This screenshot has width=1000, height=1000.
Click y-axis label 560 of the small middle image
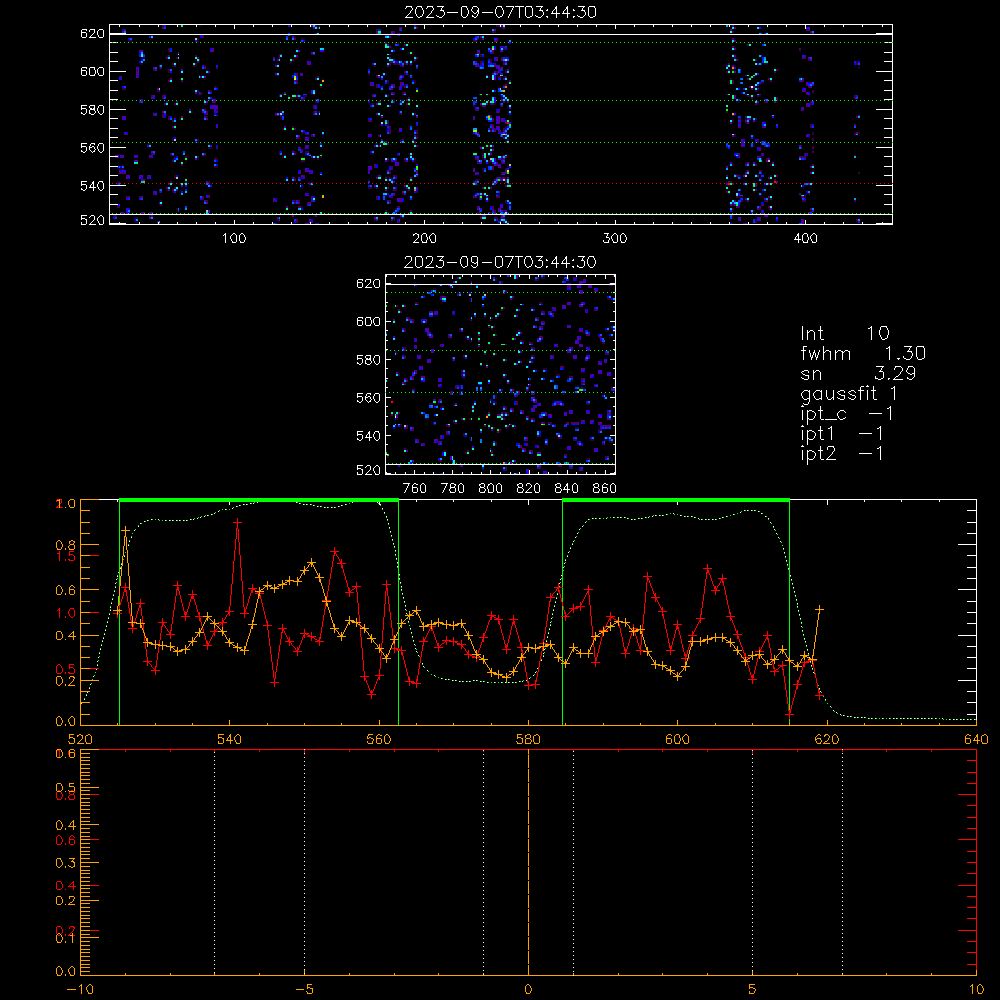point(368,397)
